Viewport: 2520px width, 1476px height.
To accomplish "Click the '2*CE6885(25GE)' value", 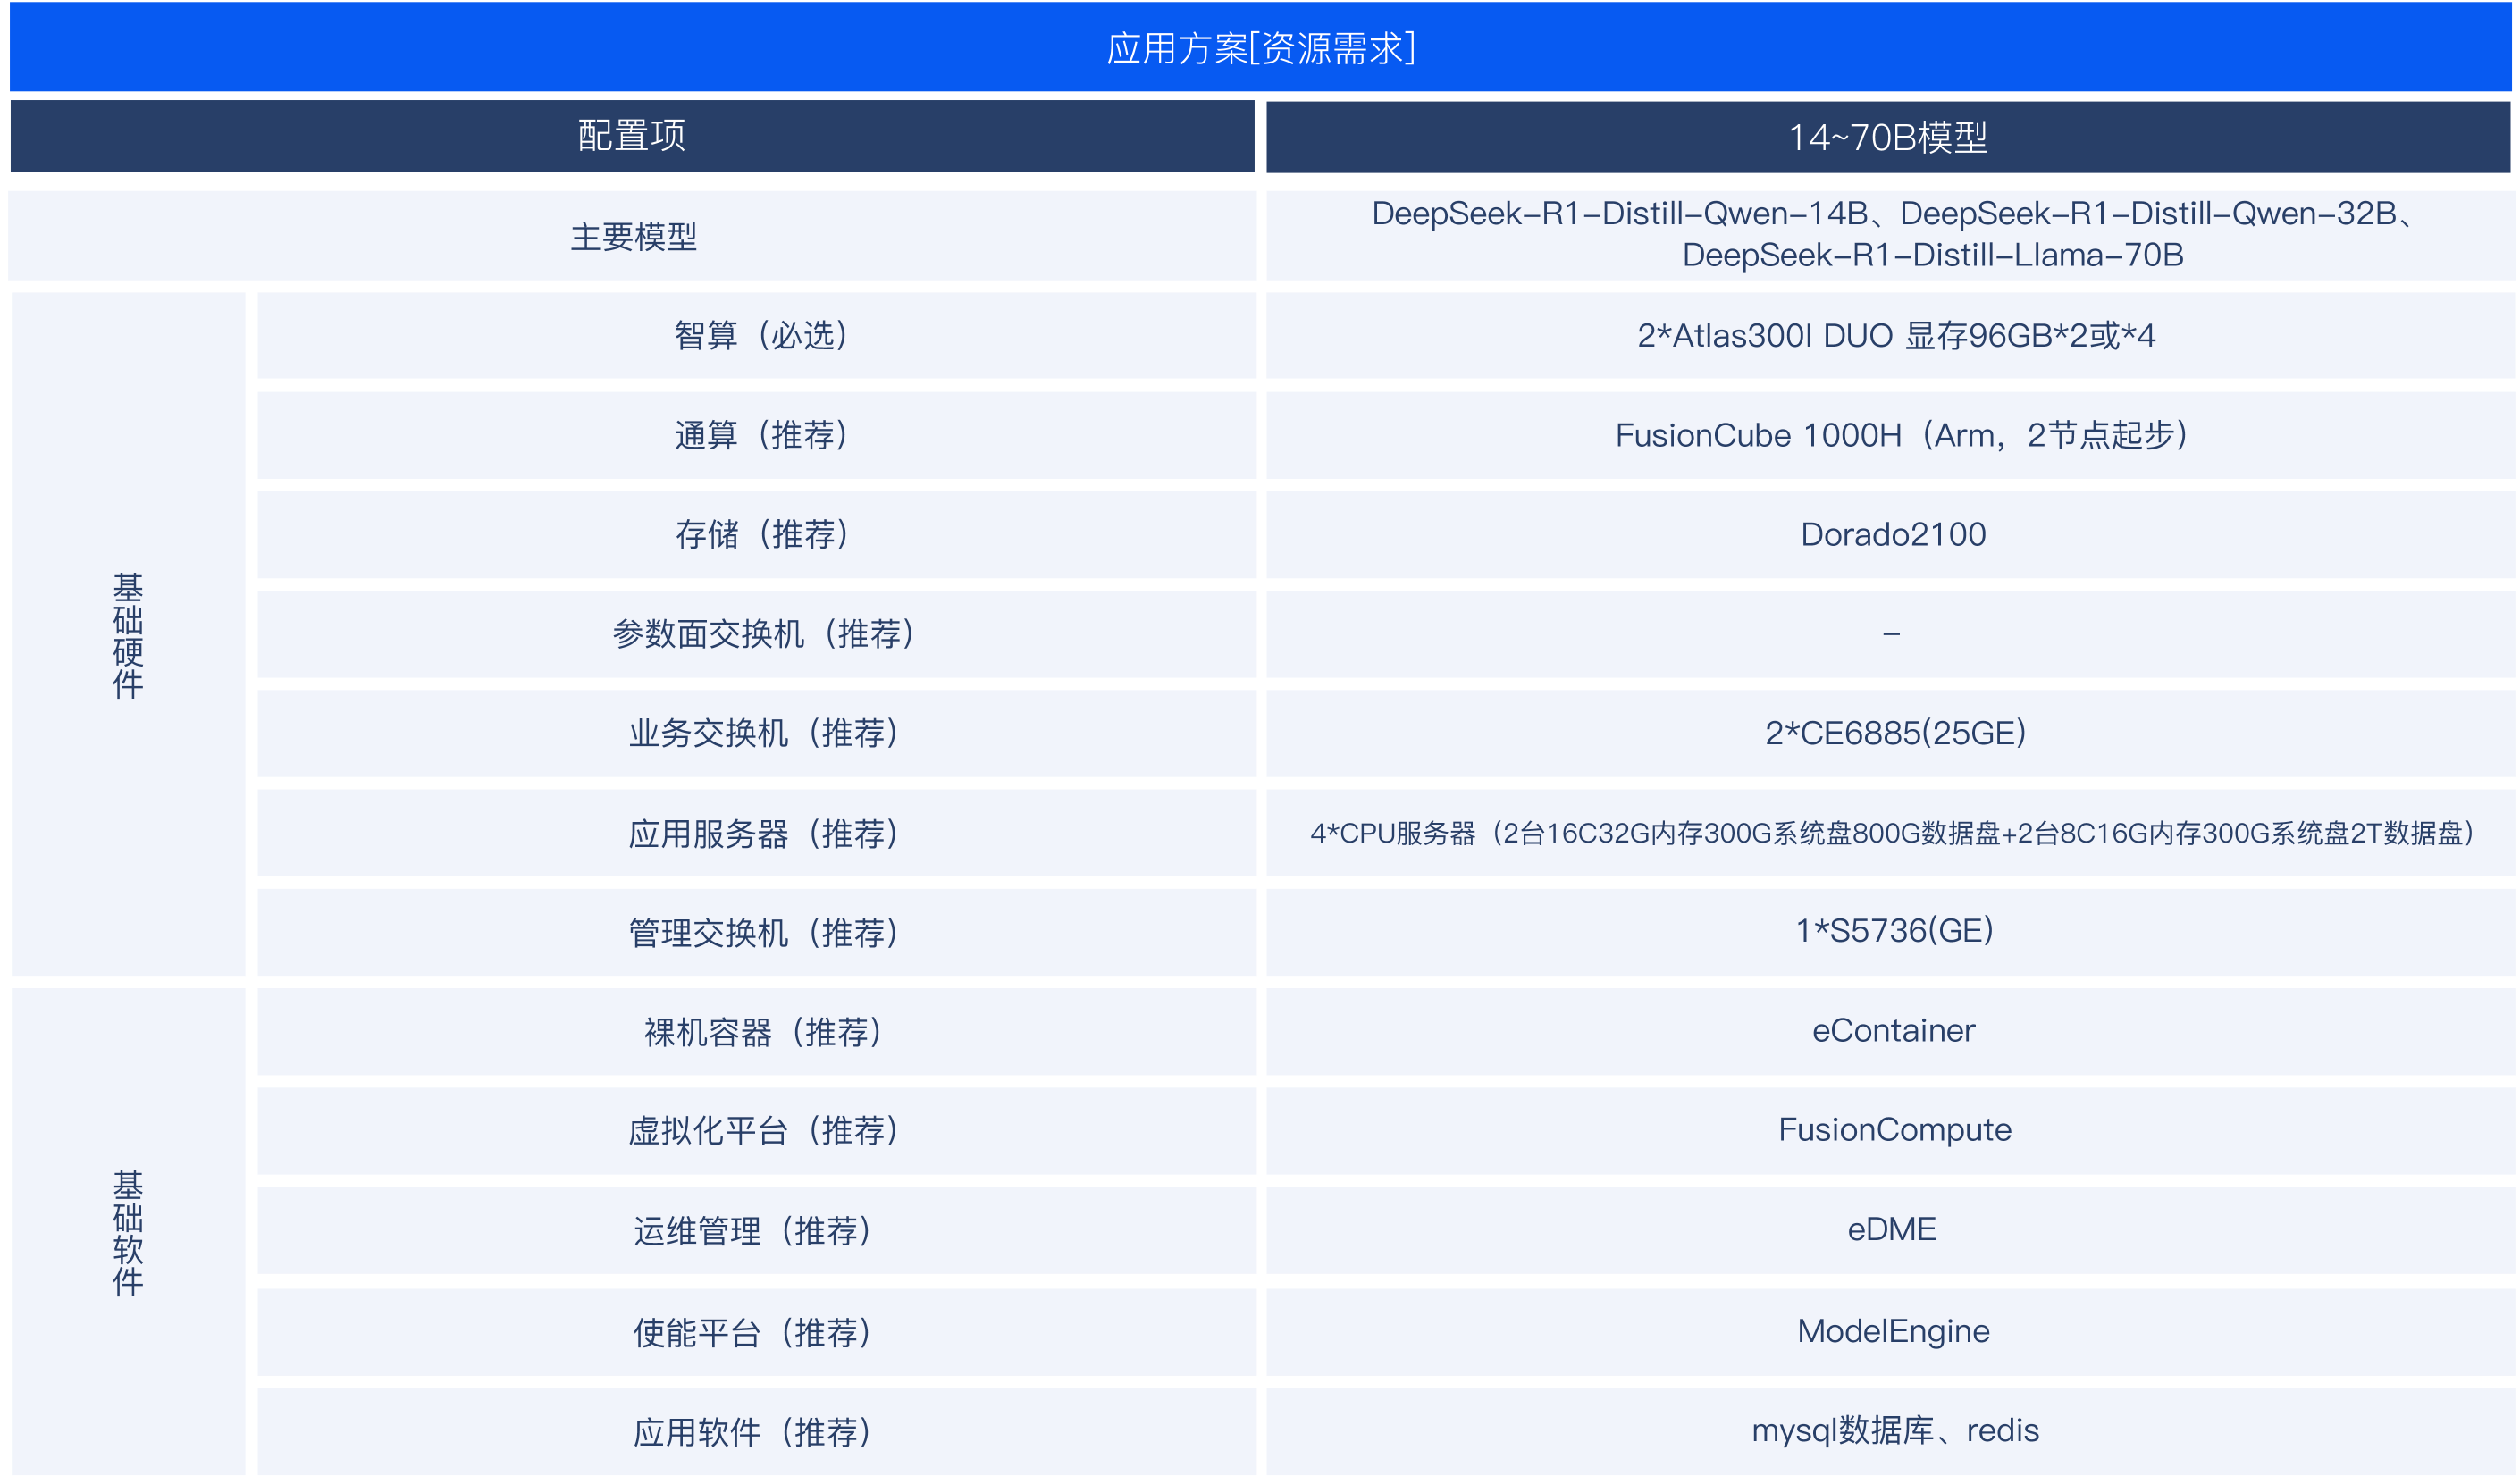I will click(x=1895, y=733).
